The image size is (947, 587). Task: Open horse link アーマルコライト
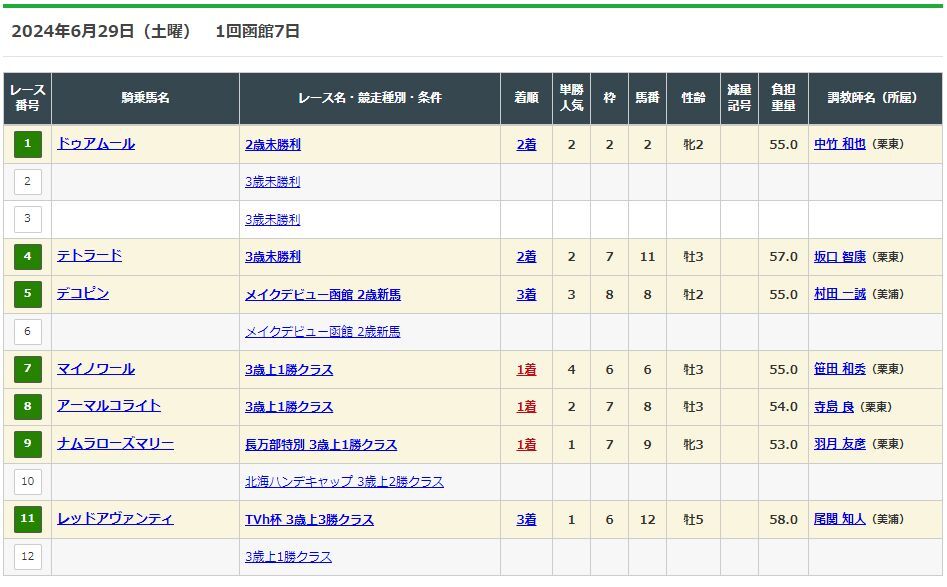tap(109, 406)
